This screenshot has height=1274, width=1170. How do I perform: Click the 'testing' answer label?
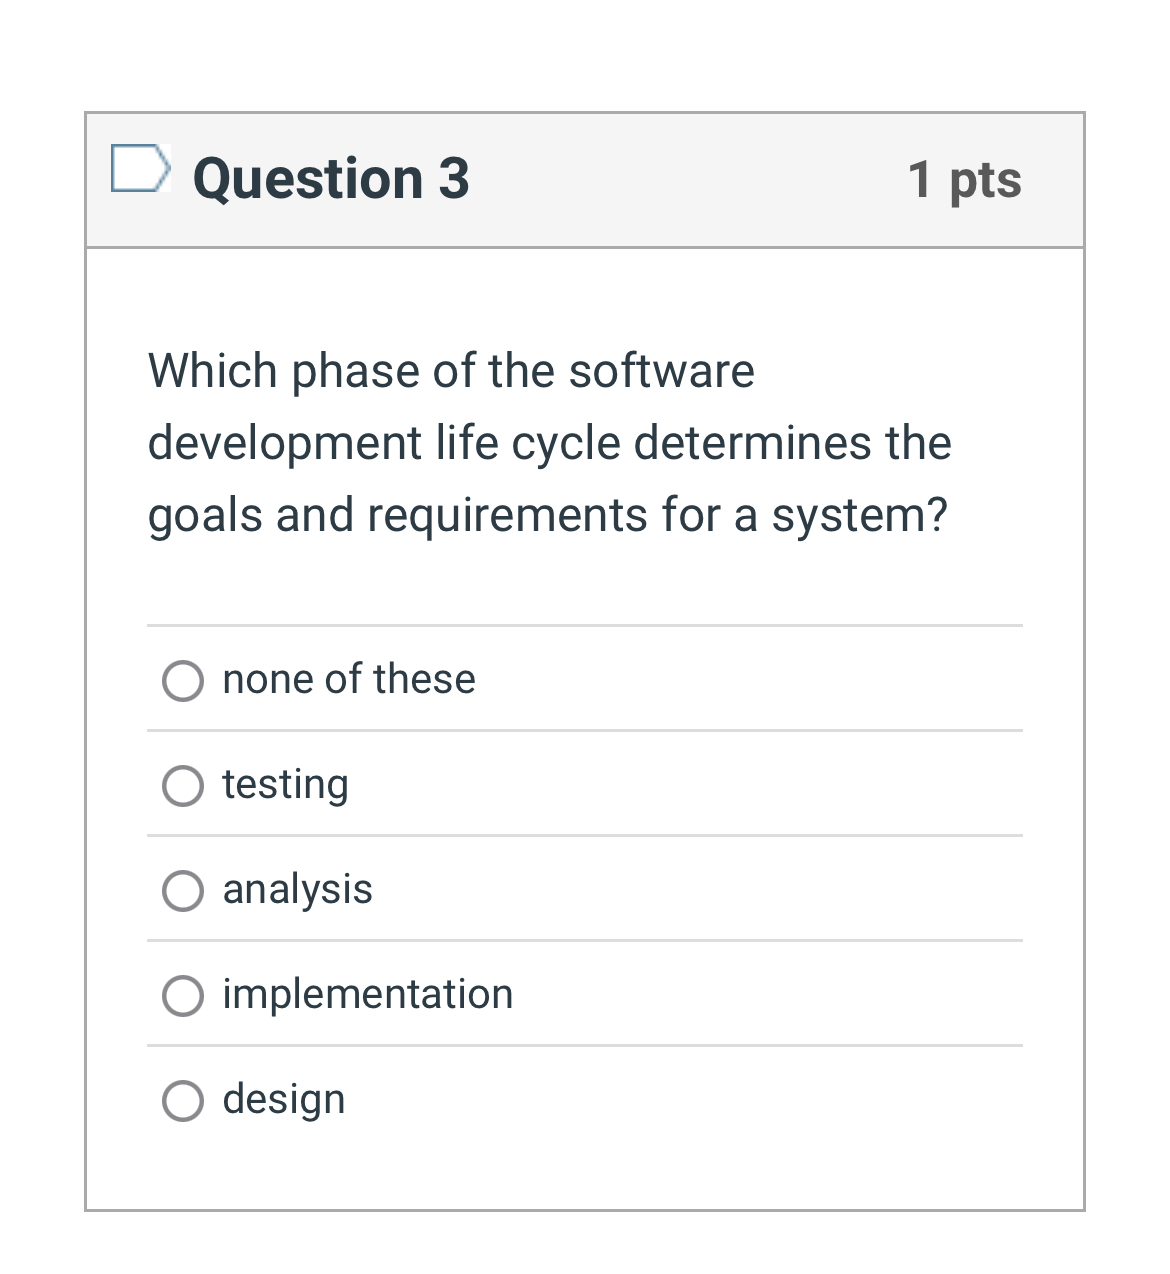[286, 786]
